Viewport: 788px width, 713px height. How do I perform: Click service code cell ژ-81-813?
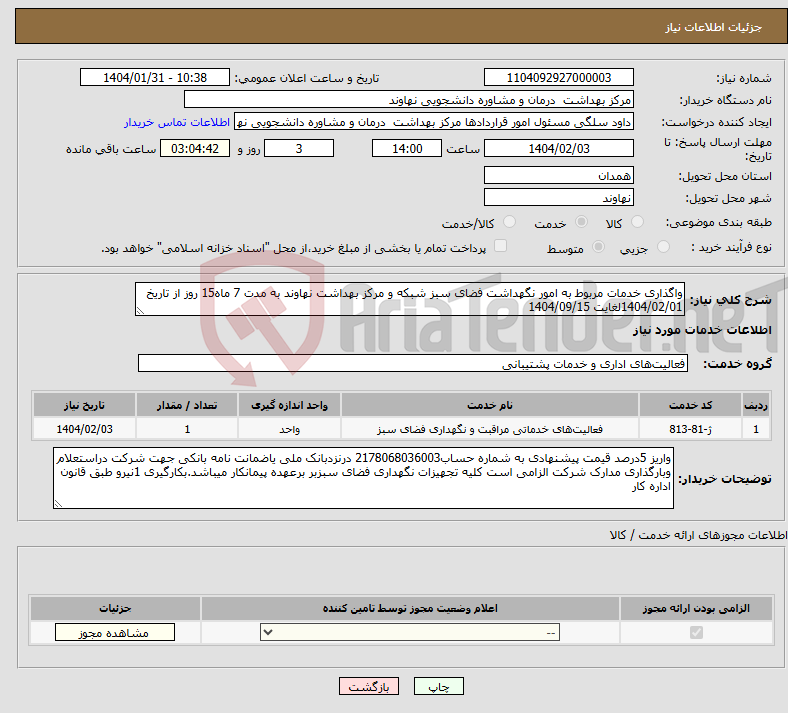691,429
